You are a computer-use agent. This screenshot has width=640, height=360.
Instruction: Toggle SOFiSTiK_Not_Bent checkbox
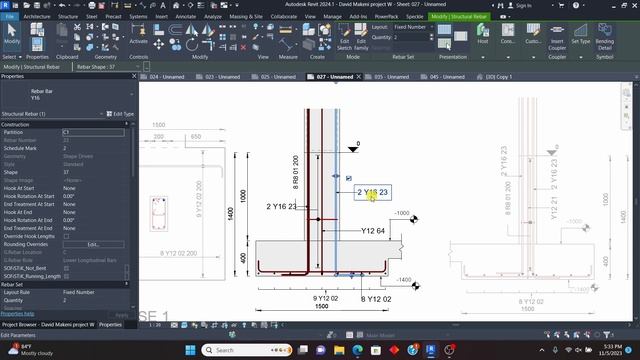coord(66,268)
